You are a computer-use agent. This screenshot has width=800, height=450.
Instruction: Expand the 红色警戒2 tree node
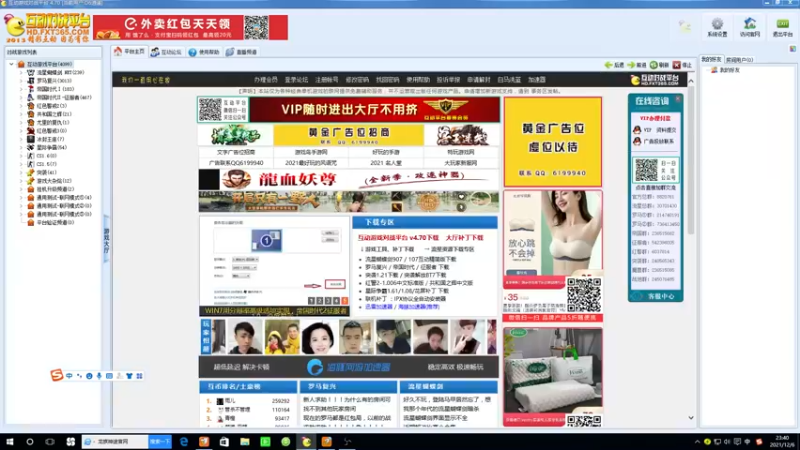point(21,106)
